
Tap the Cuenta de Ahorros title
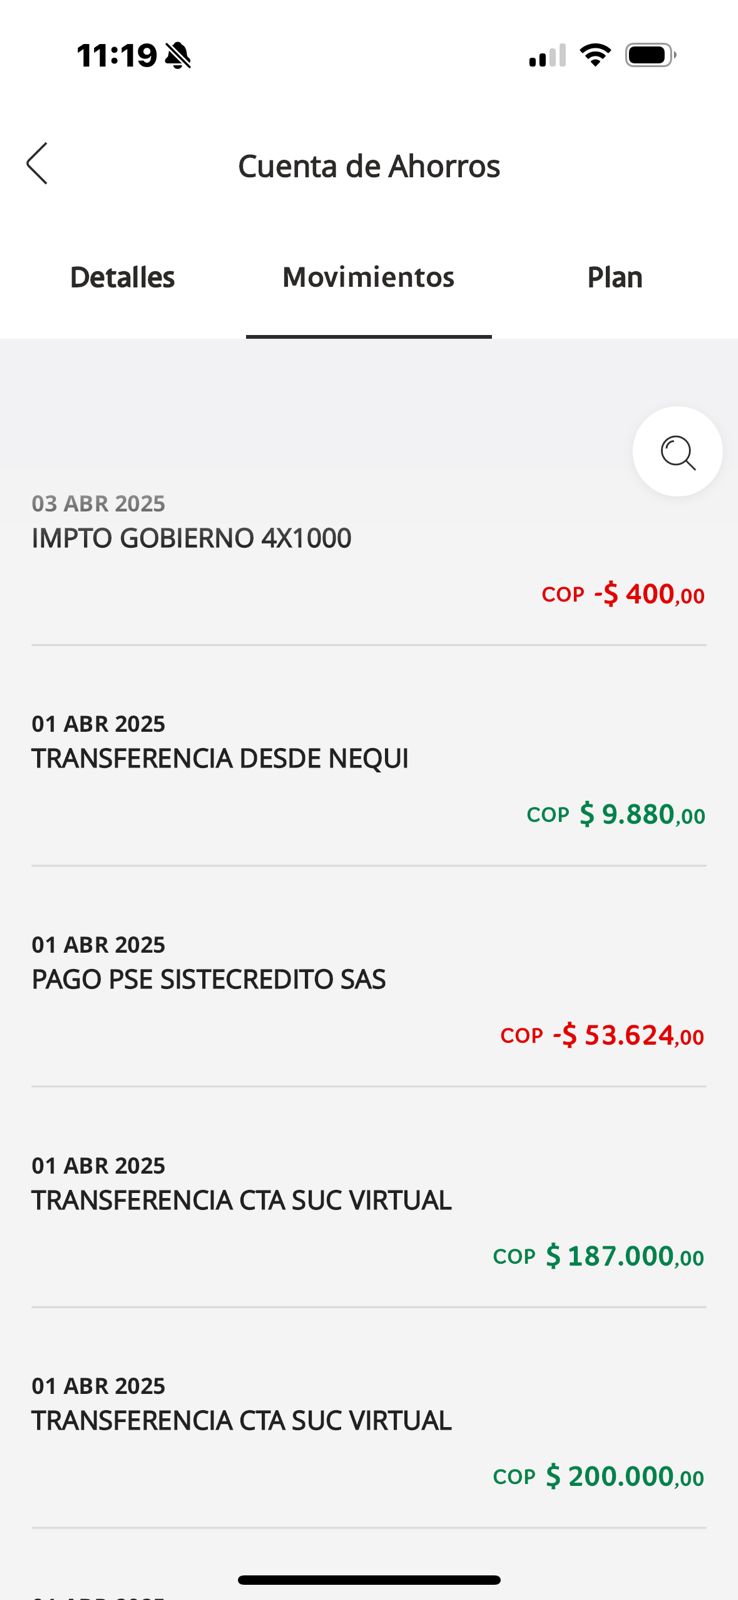coord(368,166)
